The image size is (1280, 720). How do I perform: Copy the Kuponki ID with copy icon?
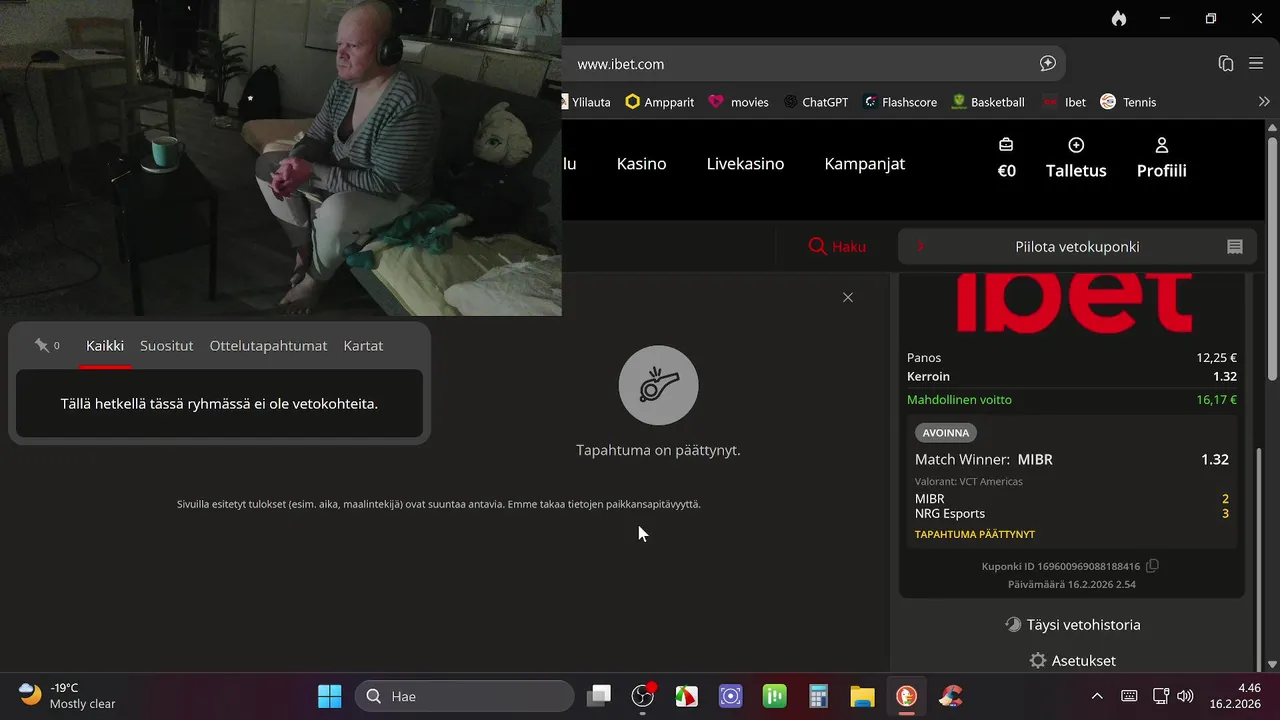(x=1152, y=566)
